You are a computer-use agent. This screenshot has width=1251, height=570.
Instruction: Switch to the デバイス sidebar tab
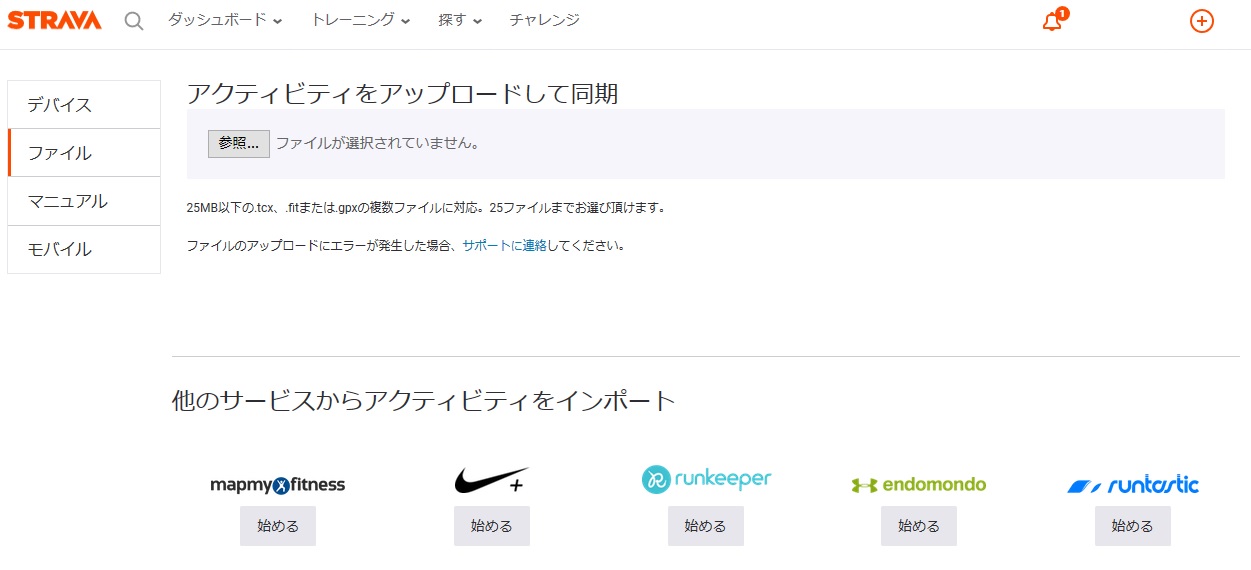pyautogui.click(x=84, y=105)
